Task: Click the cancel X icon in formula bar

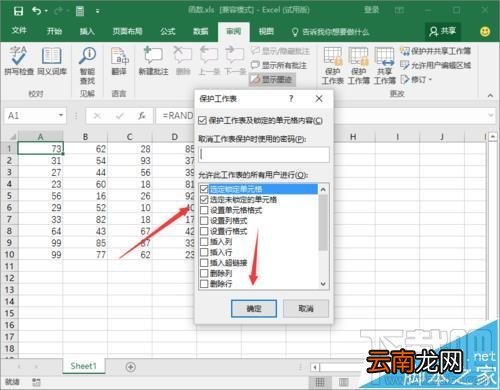Action: tap(97, 116)
